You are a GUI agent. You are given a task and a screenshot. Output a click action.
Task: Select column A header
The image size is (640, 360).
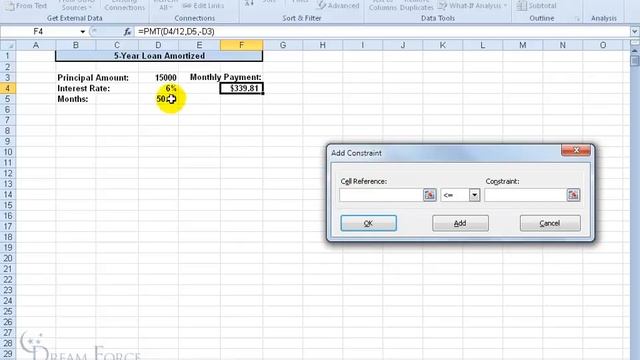[x=36, y=45]
